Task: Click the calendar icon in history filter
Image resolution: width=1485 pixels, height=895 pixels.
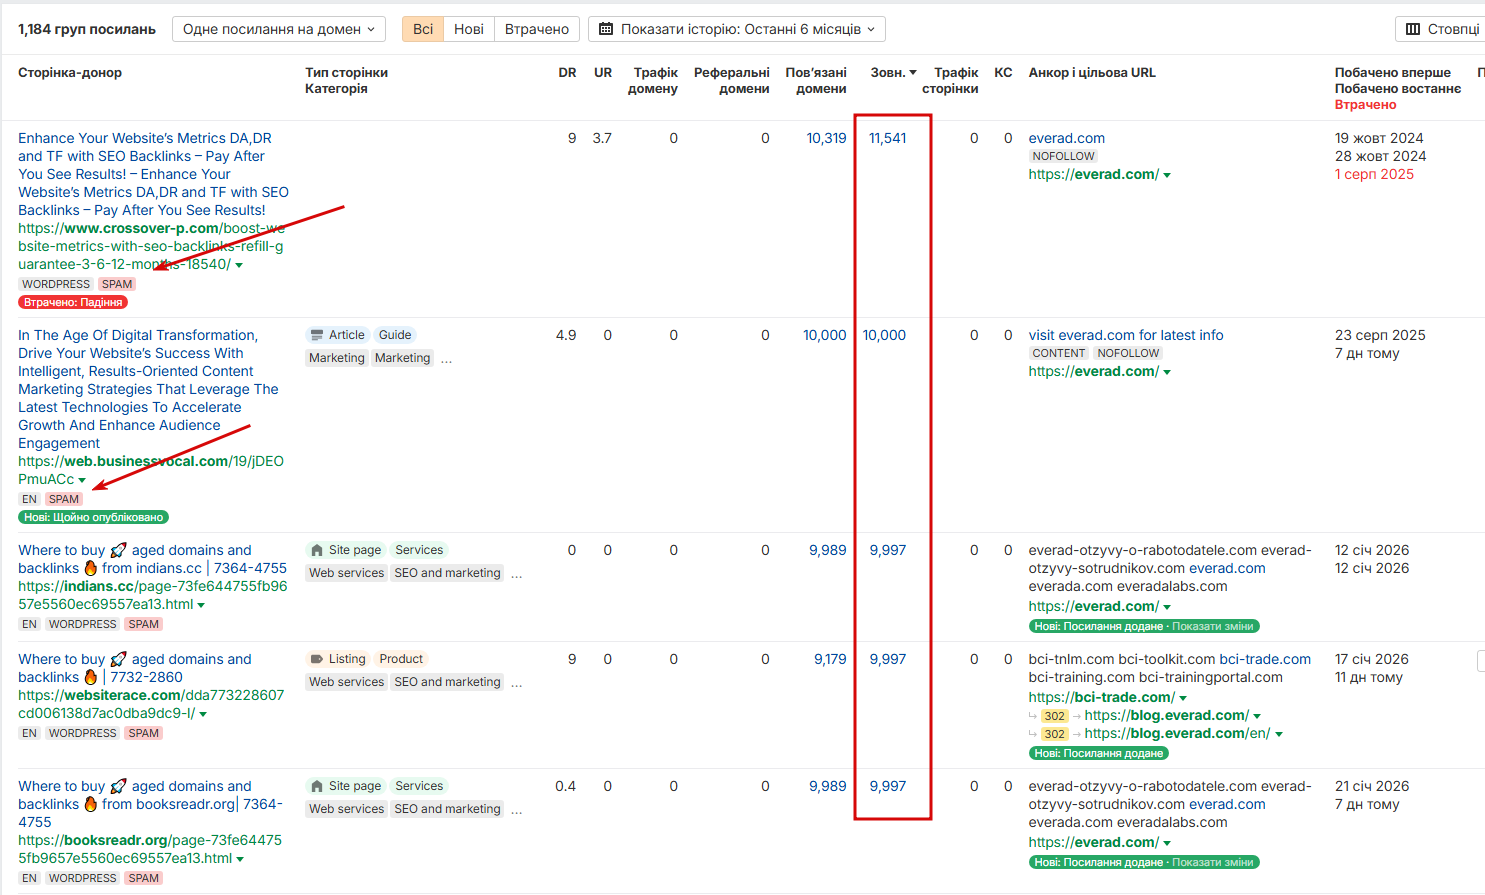Action: [x=606, y=29]
